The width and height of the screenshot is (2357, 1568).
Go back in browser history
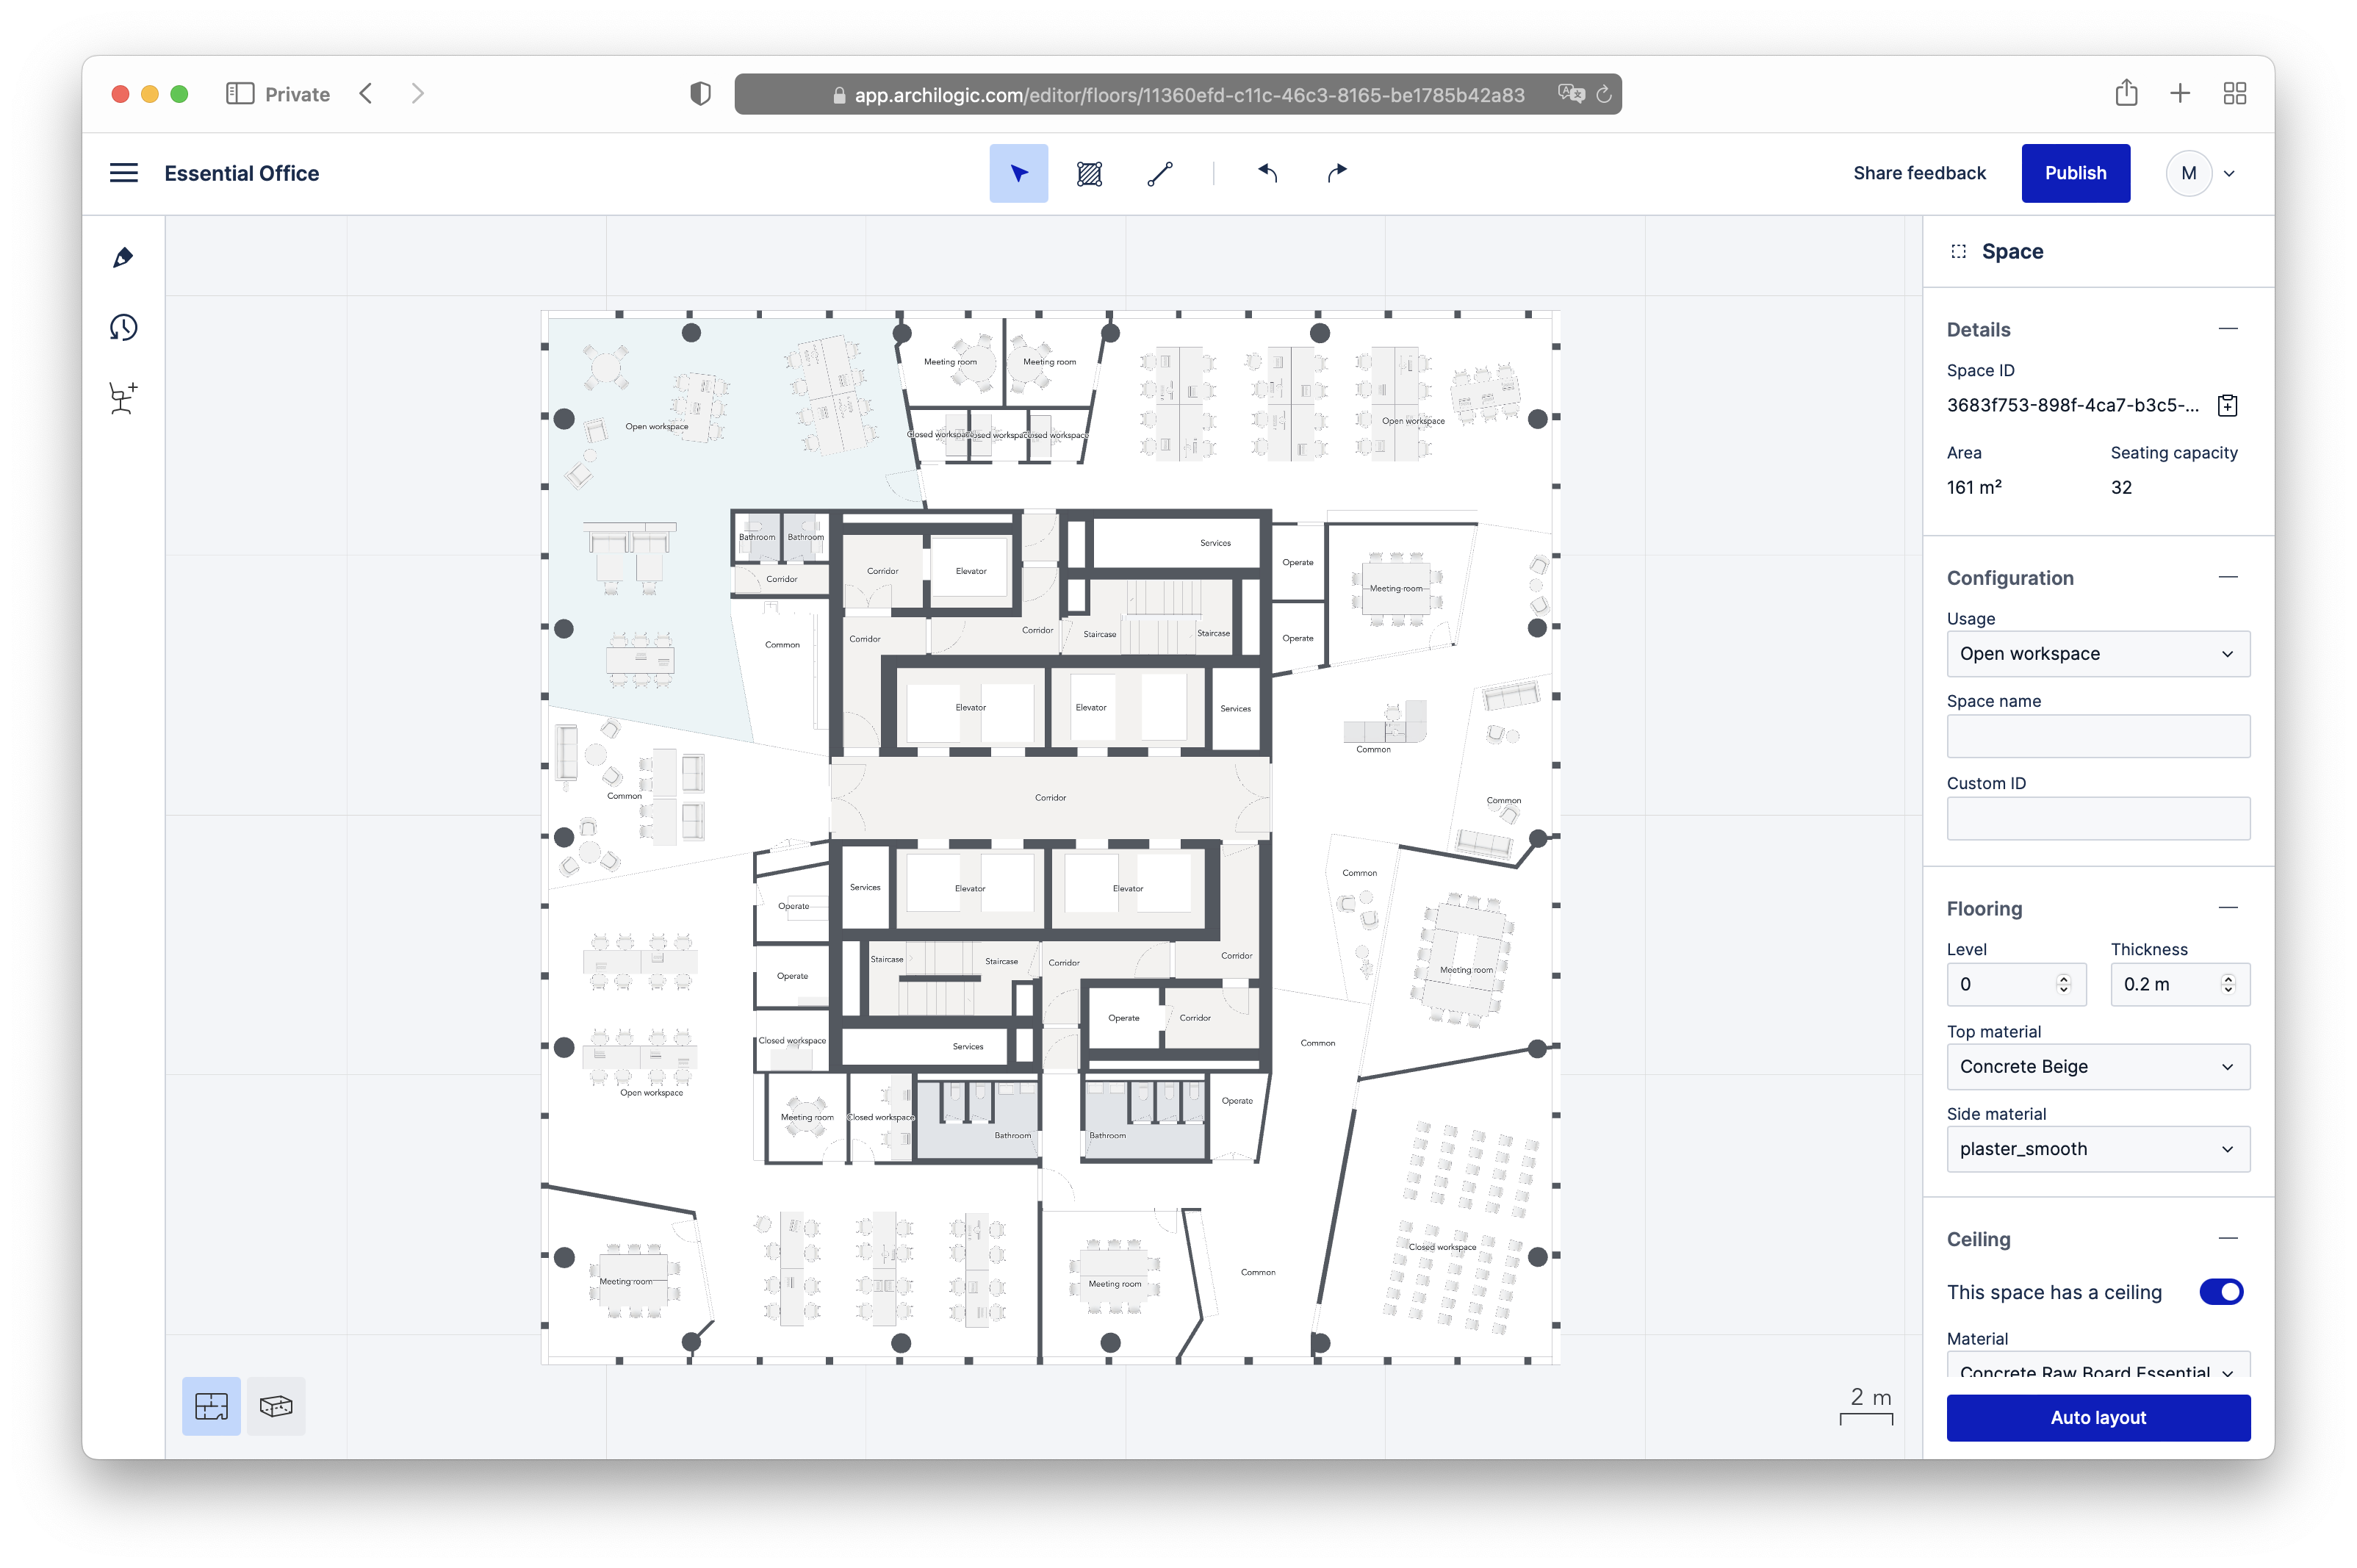366,94
